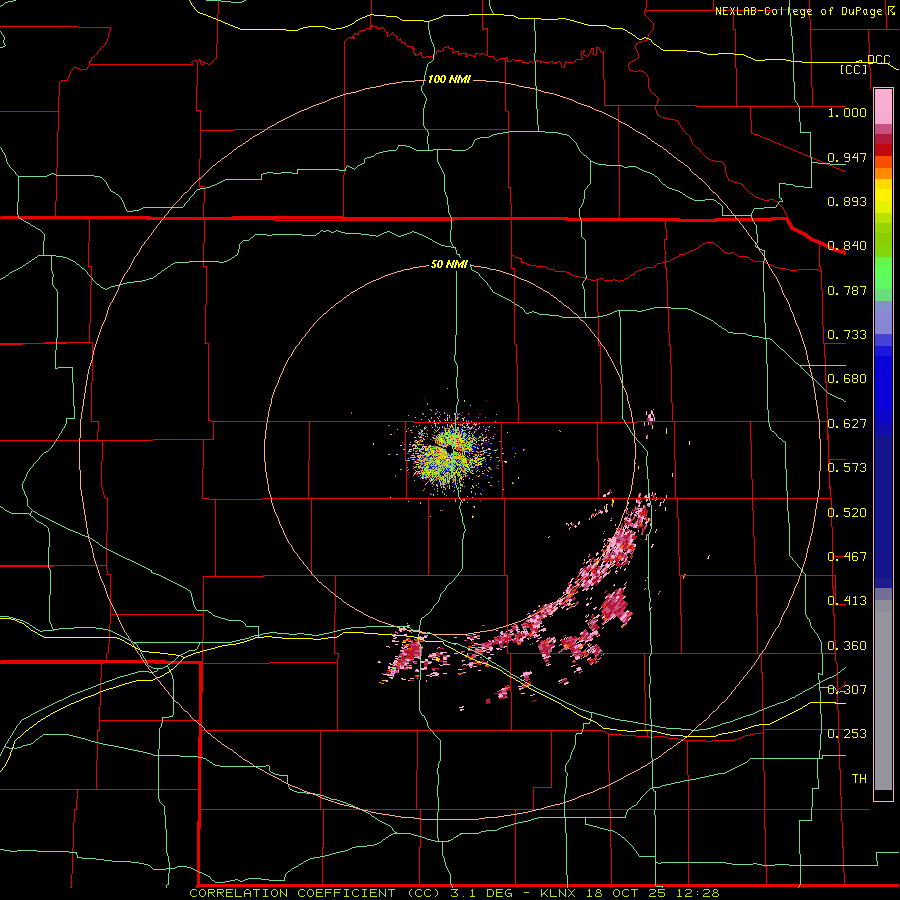Click the large magenta echo cell southeast of radar
Viewport: 900px width, 900px height.
[615, 606]
